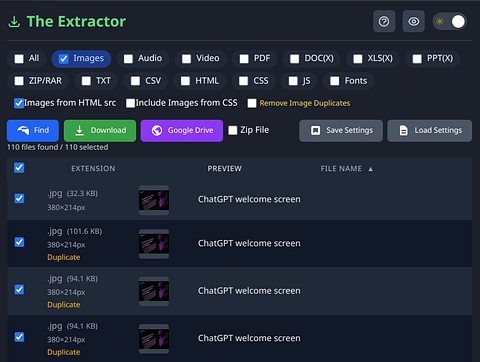
Task: Select the Video file type filter
Action: [x=201, y=59]
